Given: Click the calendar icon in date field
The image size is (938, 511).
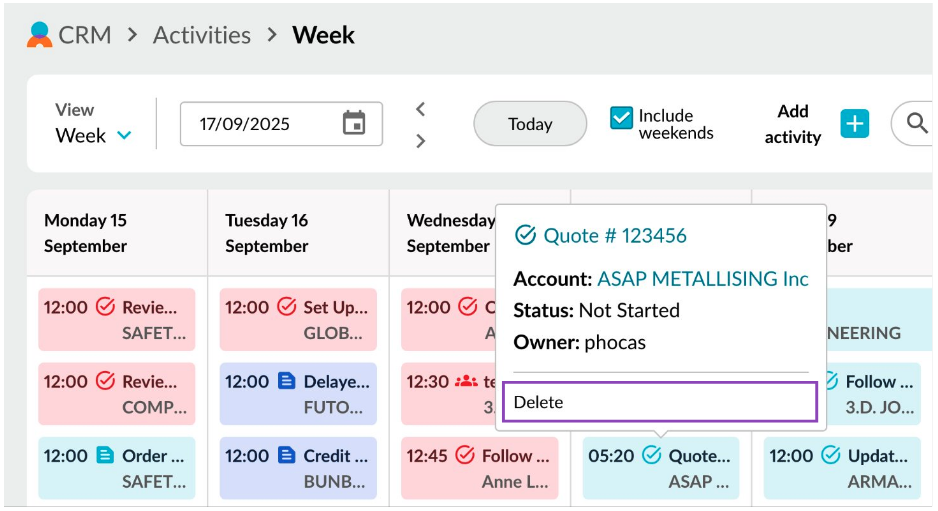Looking at the screenshot, I should [354, 123].
